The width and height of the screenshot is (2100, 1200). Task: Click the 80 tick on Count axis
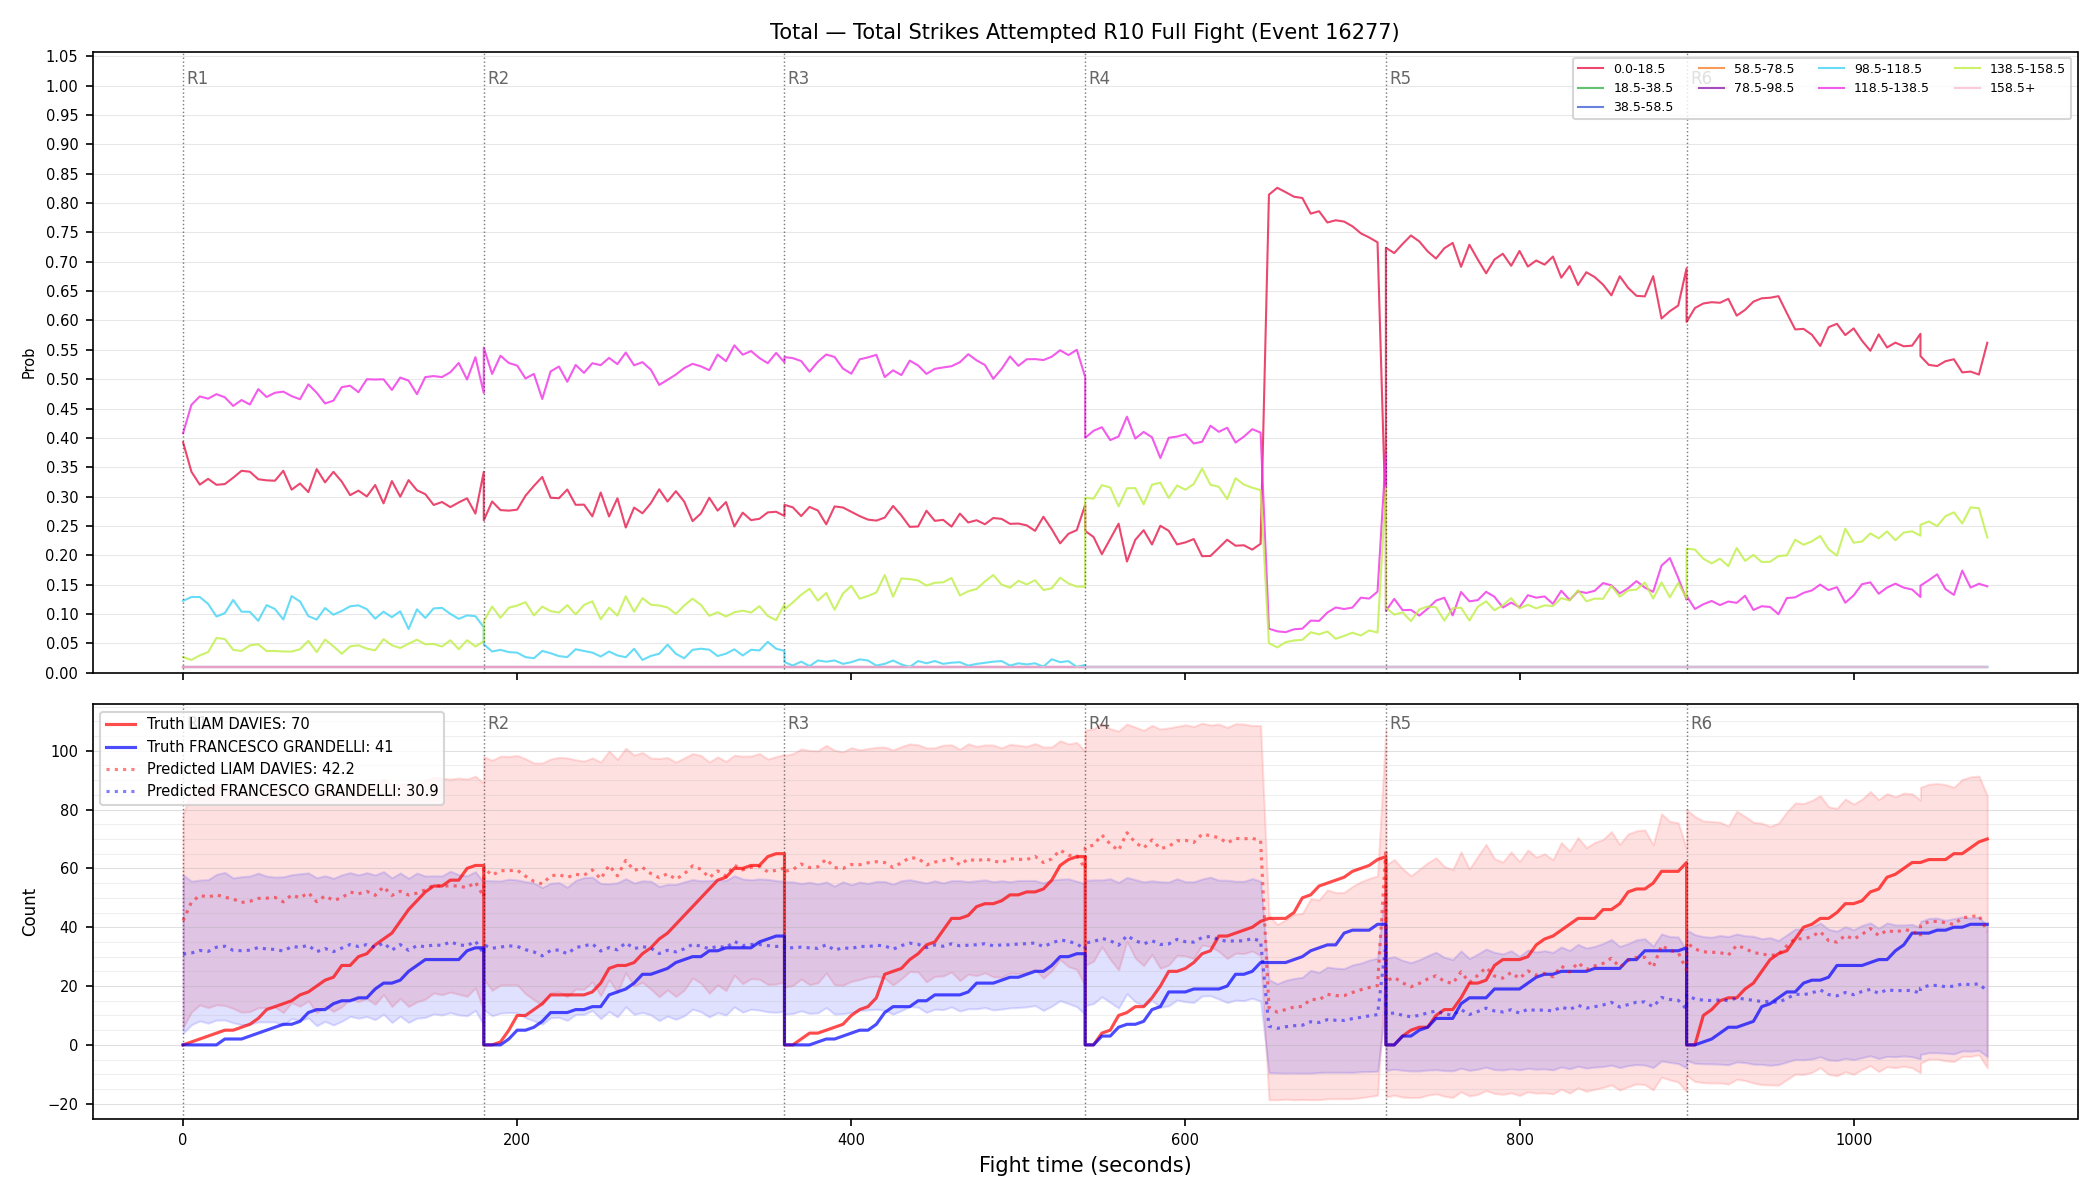(x=71, y=810)
